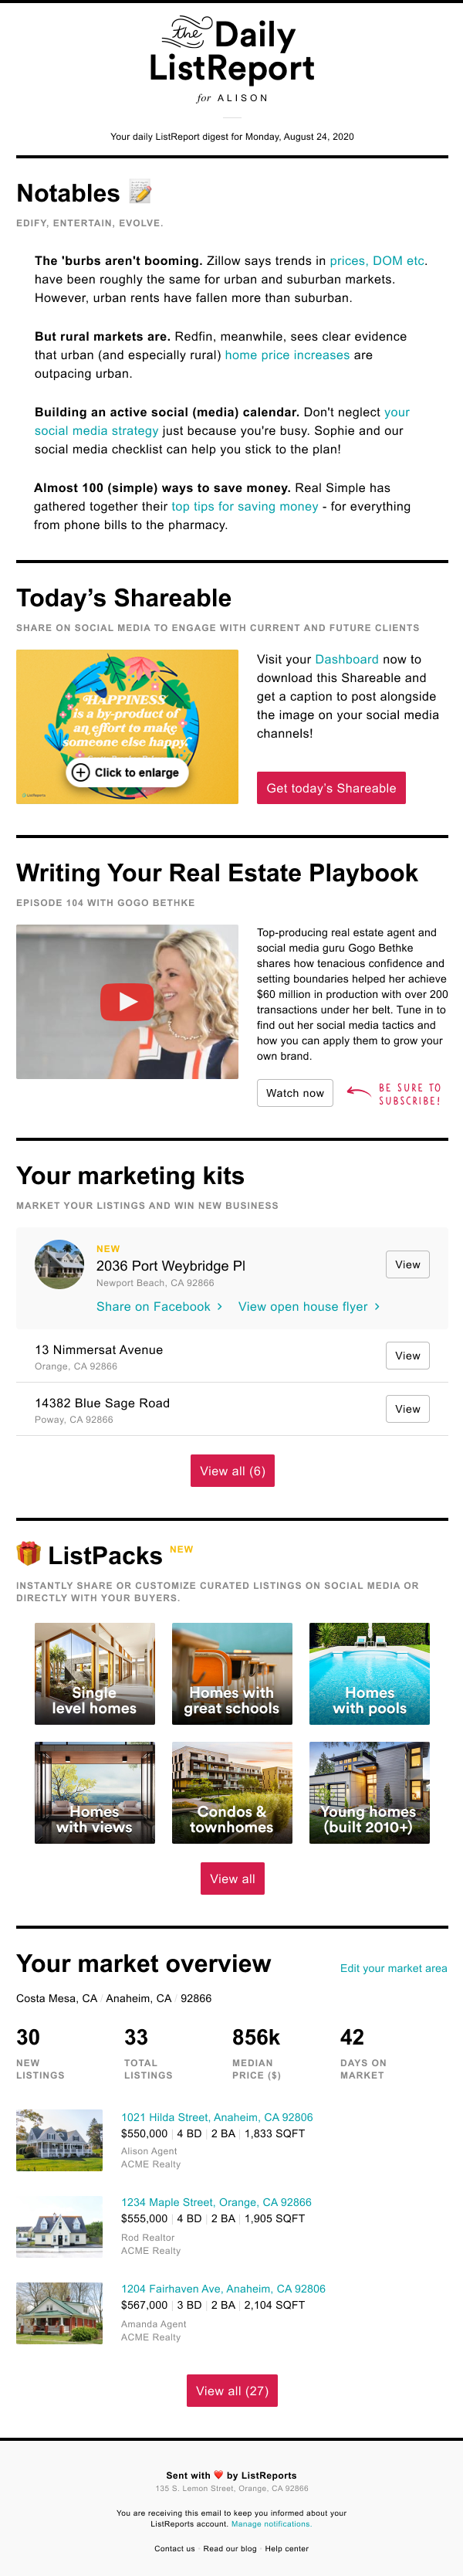This screenshot has height=2576, width=463.
Task: Click the enlarge plus icon on Shareable image
Action: click(81, 772)
